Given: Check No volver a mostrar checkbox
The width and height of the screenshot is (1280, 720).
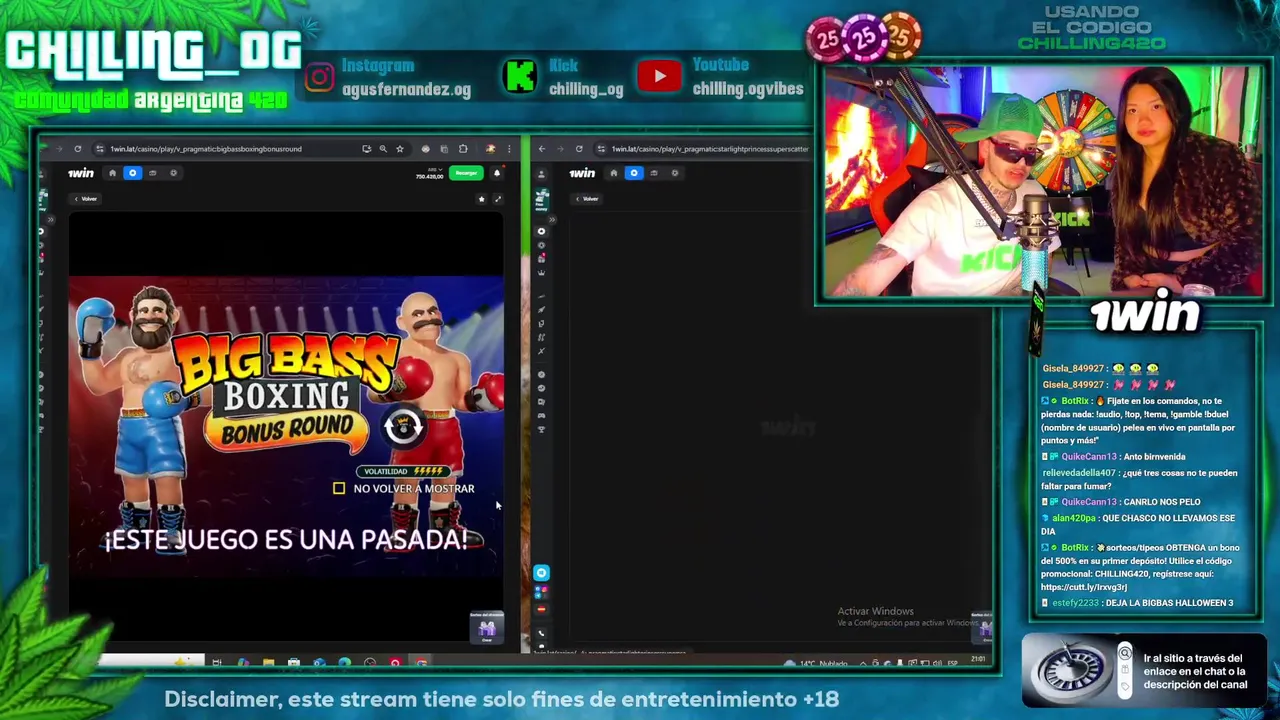Looking at the screenshot, I should click(339, 488).
